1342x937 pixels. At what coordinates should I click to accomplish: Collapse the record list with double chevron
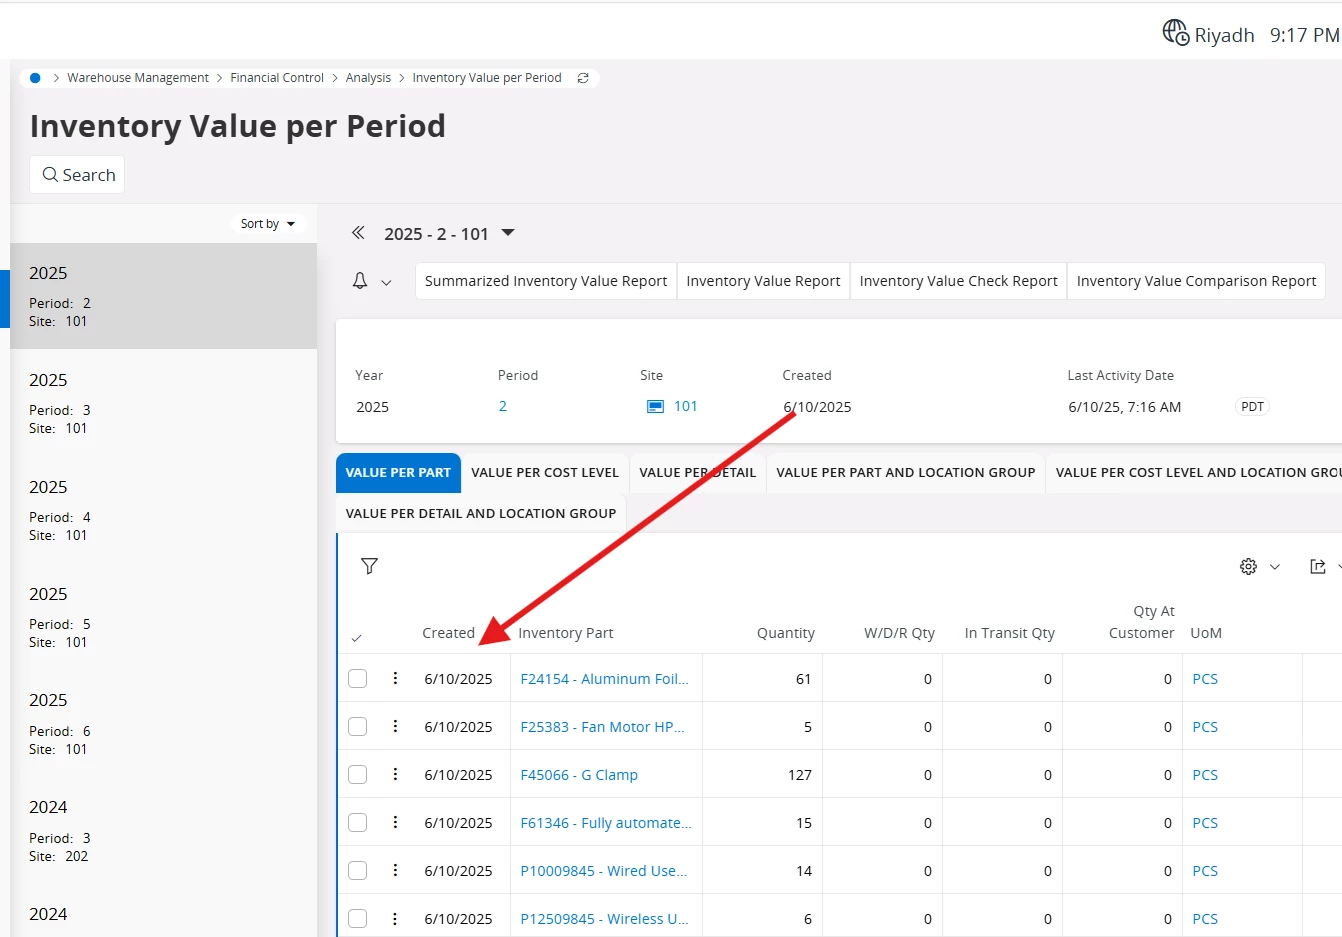(358, 233)
